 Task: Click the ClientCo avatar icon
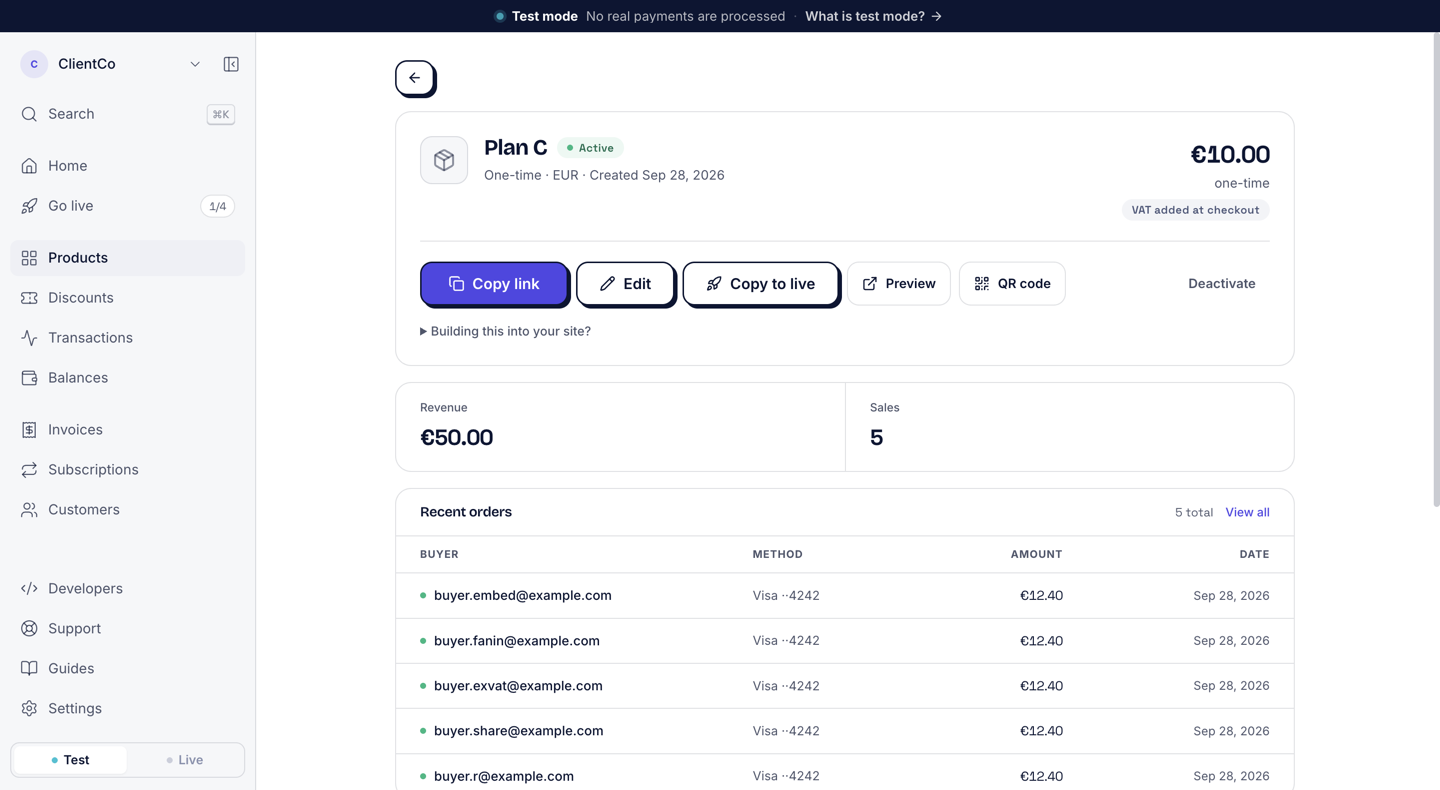34,64
